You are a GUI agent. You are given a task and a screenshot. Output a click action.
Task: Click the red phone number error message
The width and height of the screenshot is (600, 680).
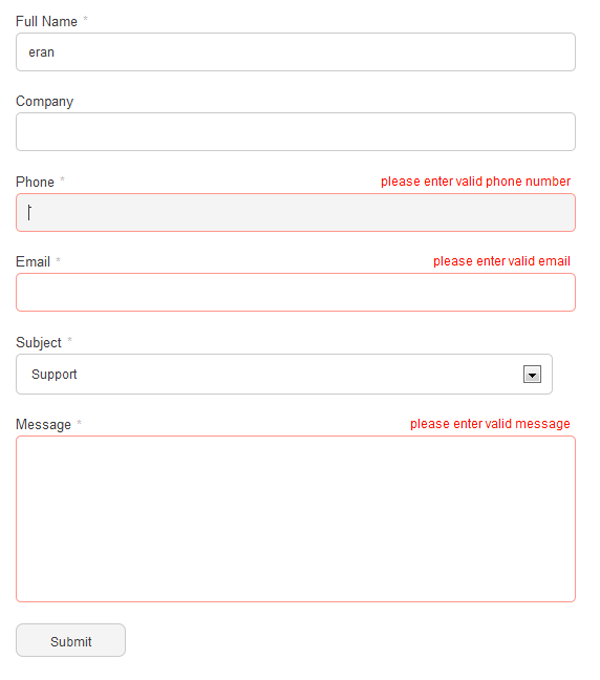coord(476,181)
